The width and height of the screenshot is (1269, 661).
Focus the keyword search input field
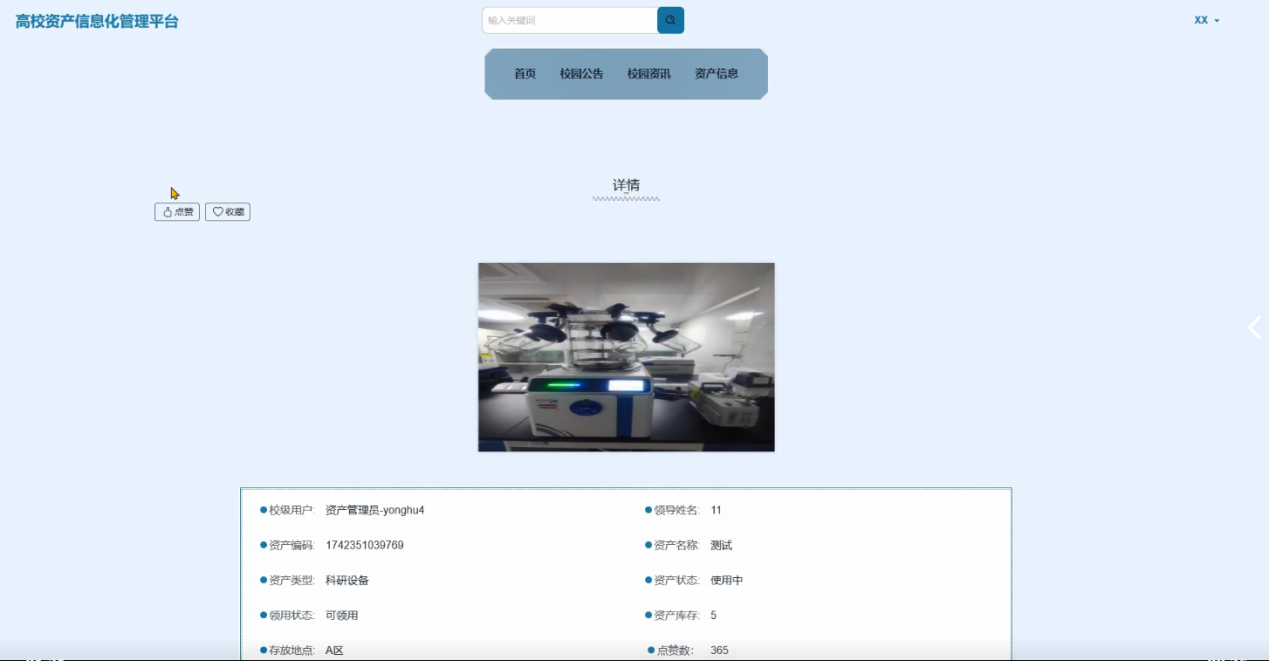pyautogui.click(x=570, y=20)
